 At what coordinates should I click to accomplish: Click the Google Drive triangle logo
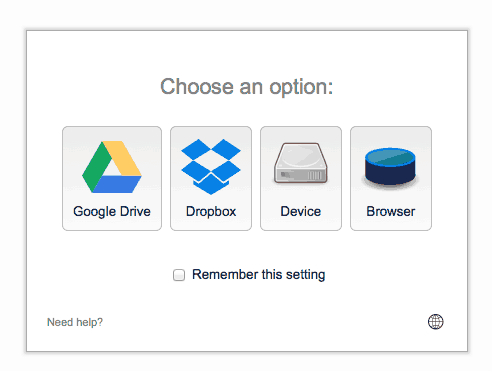[112, 167]
